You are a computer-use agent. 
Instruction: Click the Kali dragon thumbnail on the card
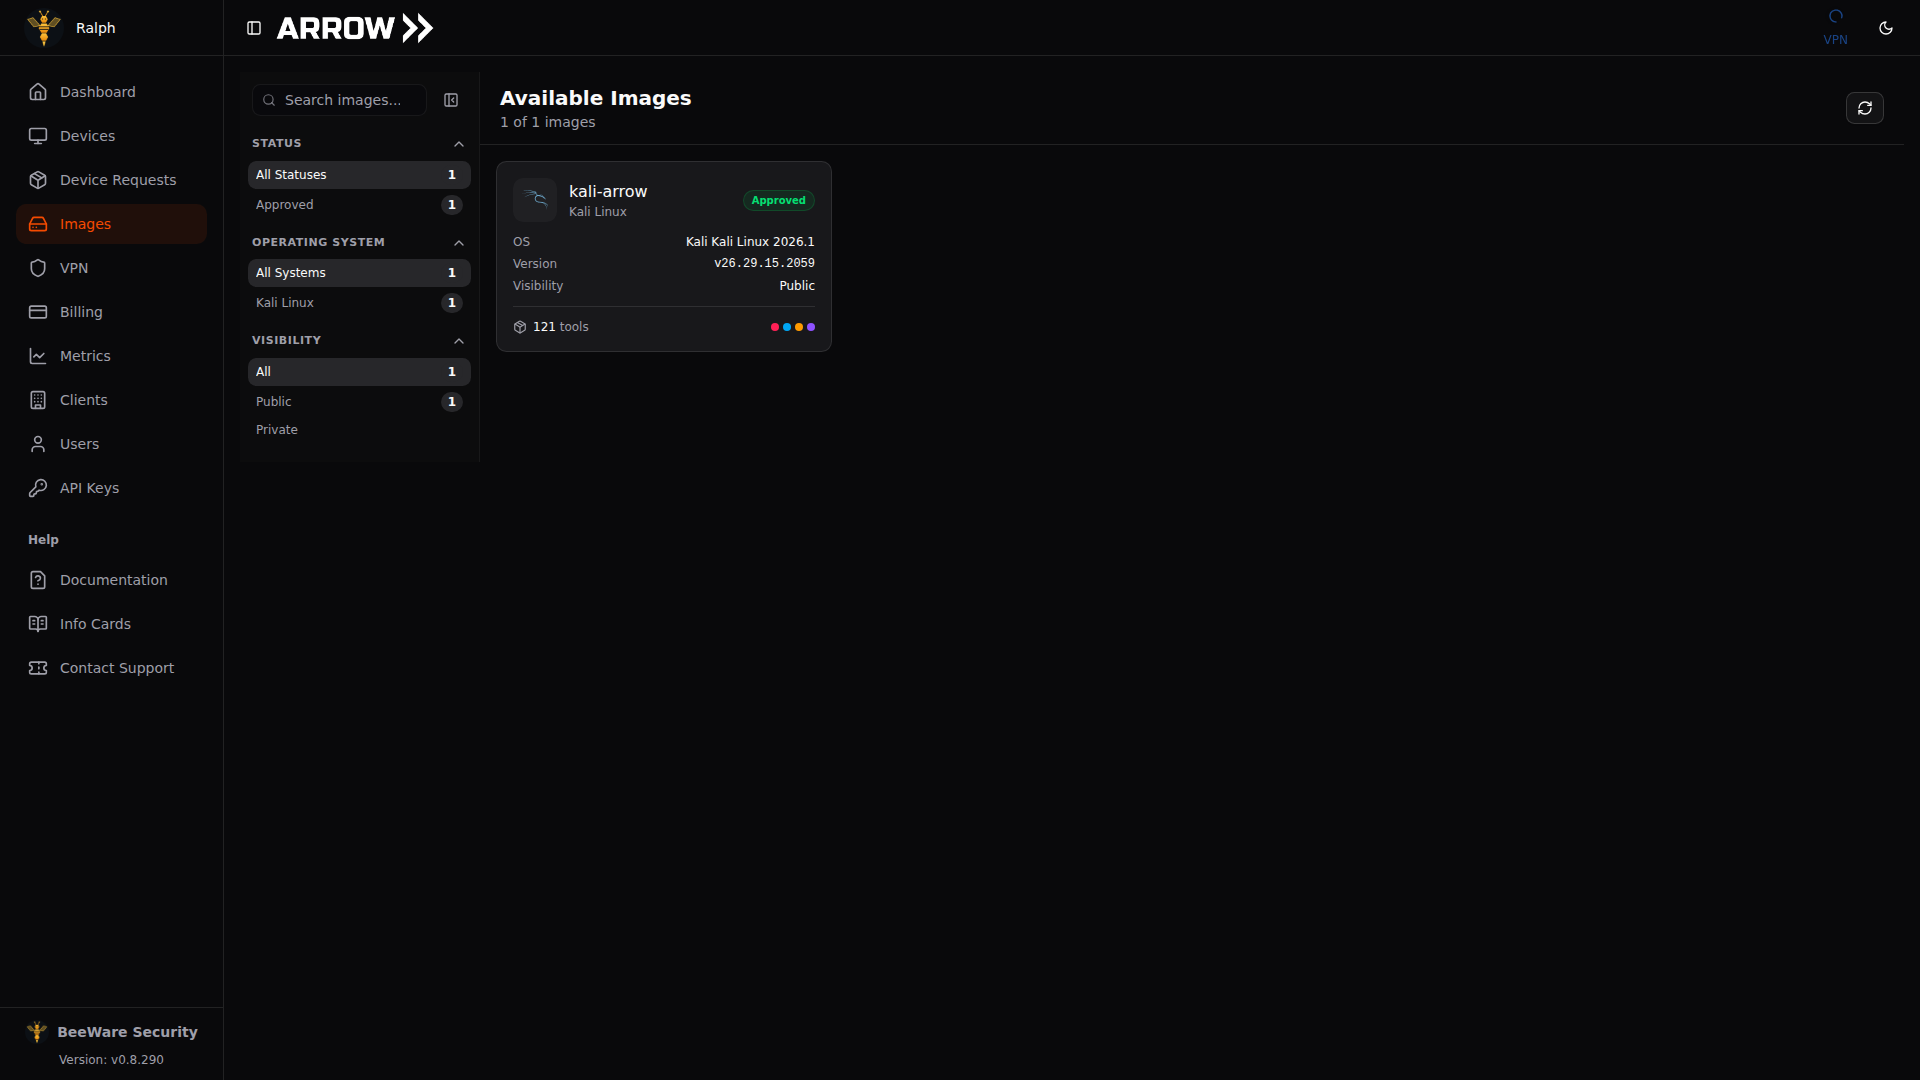[535, 200]
